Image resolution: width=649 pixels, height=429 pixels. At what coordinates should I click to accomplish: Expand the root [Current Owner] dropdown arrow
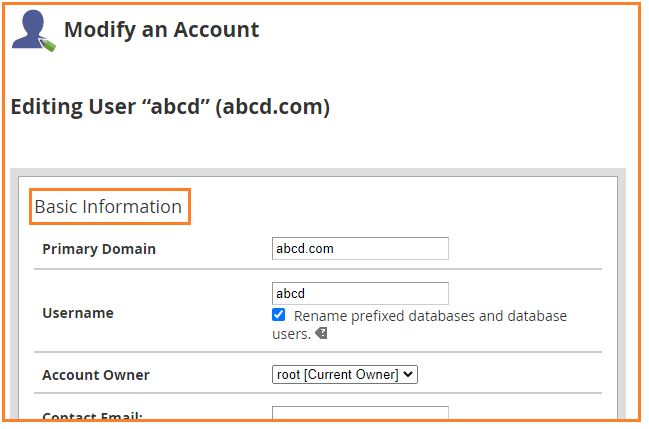(408, 374)
